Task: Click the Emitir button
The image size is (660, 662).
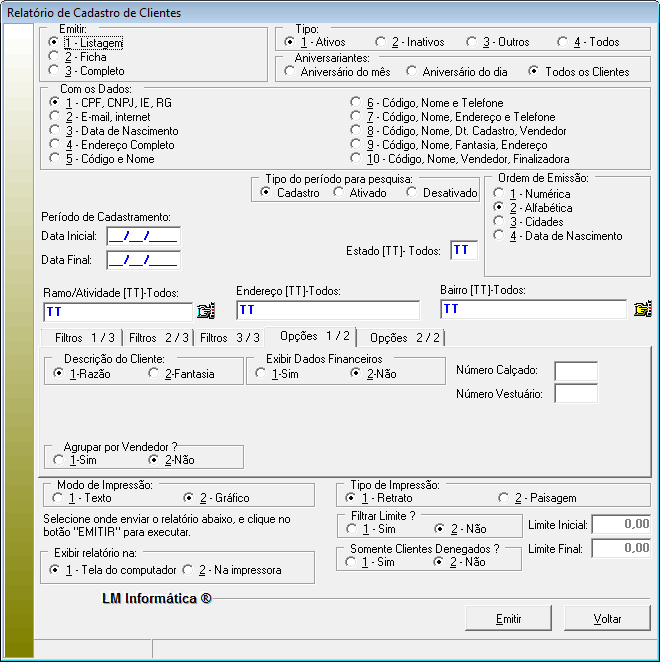Action: pos(508,619)
